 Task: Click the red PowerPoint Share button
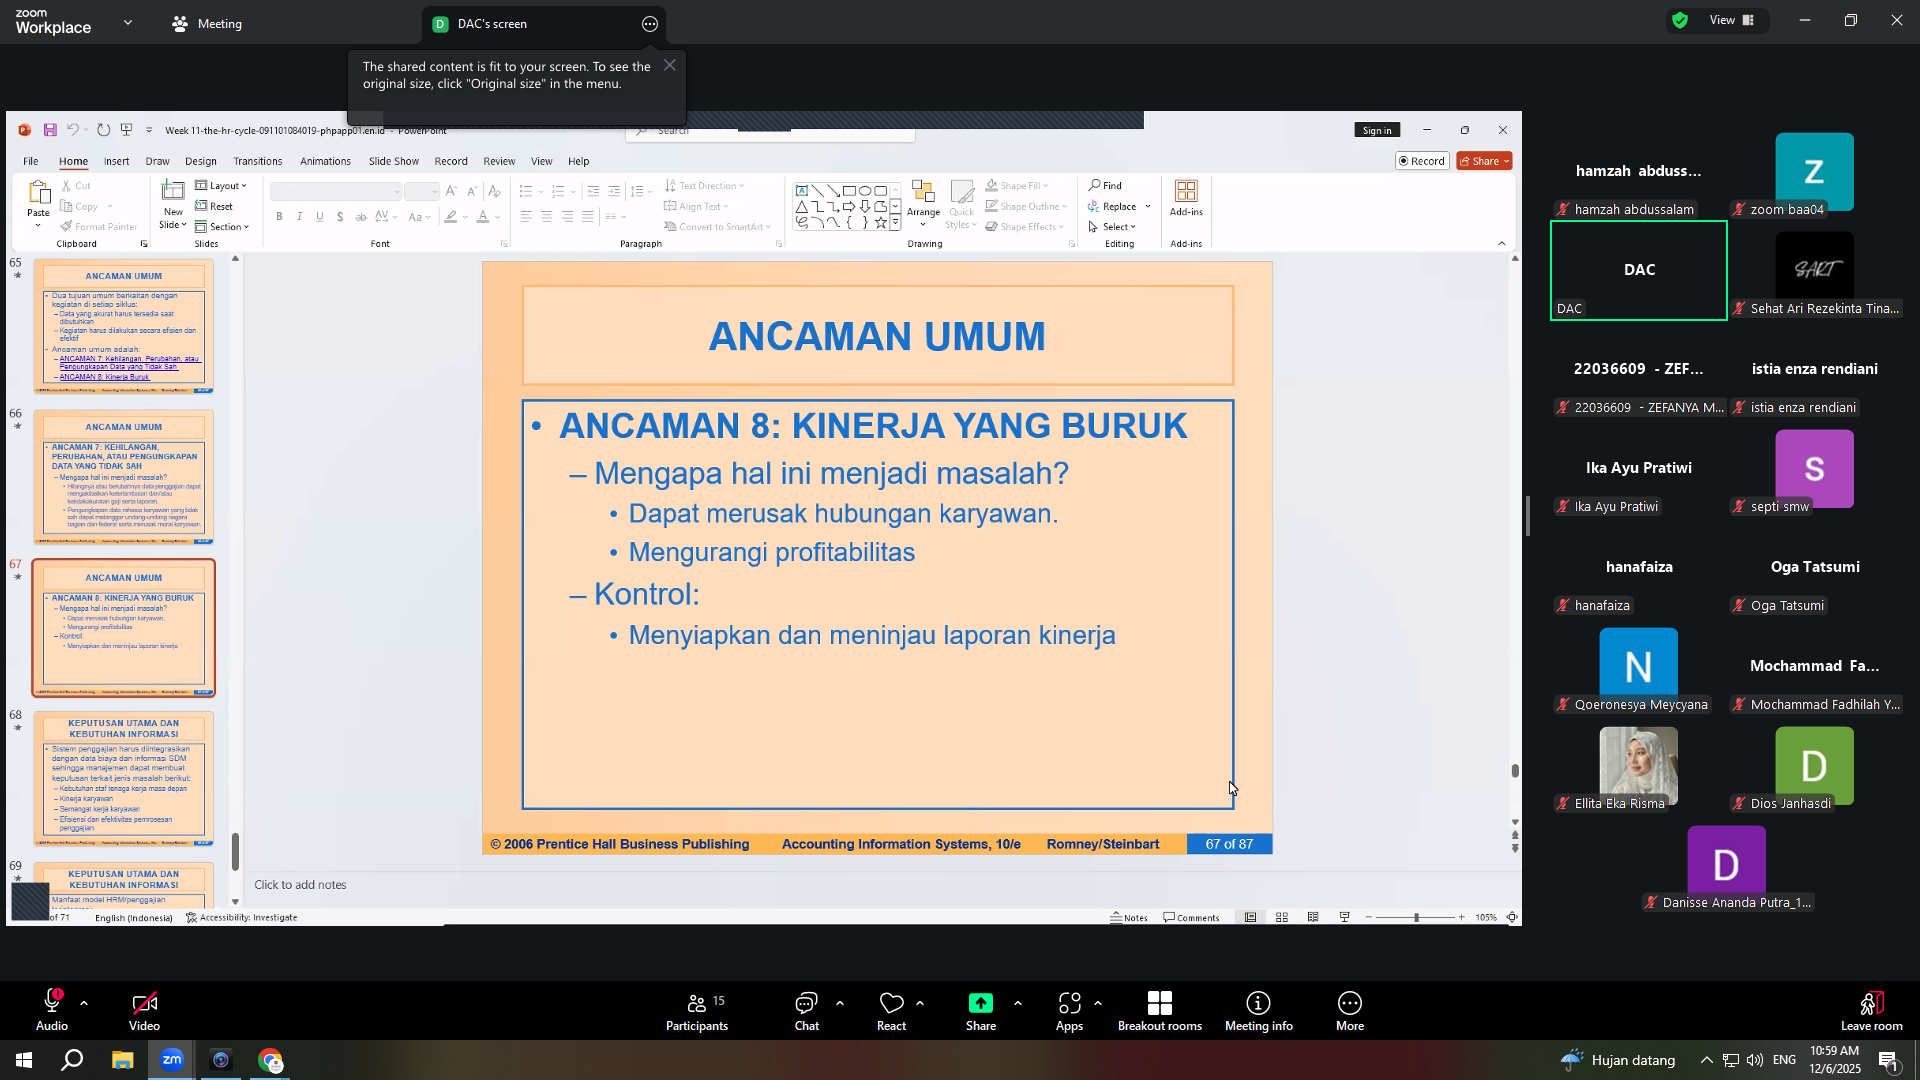click(1484, 161)
